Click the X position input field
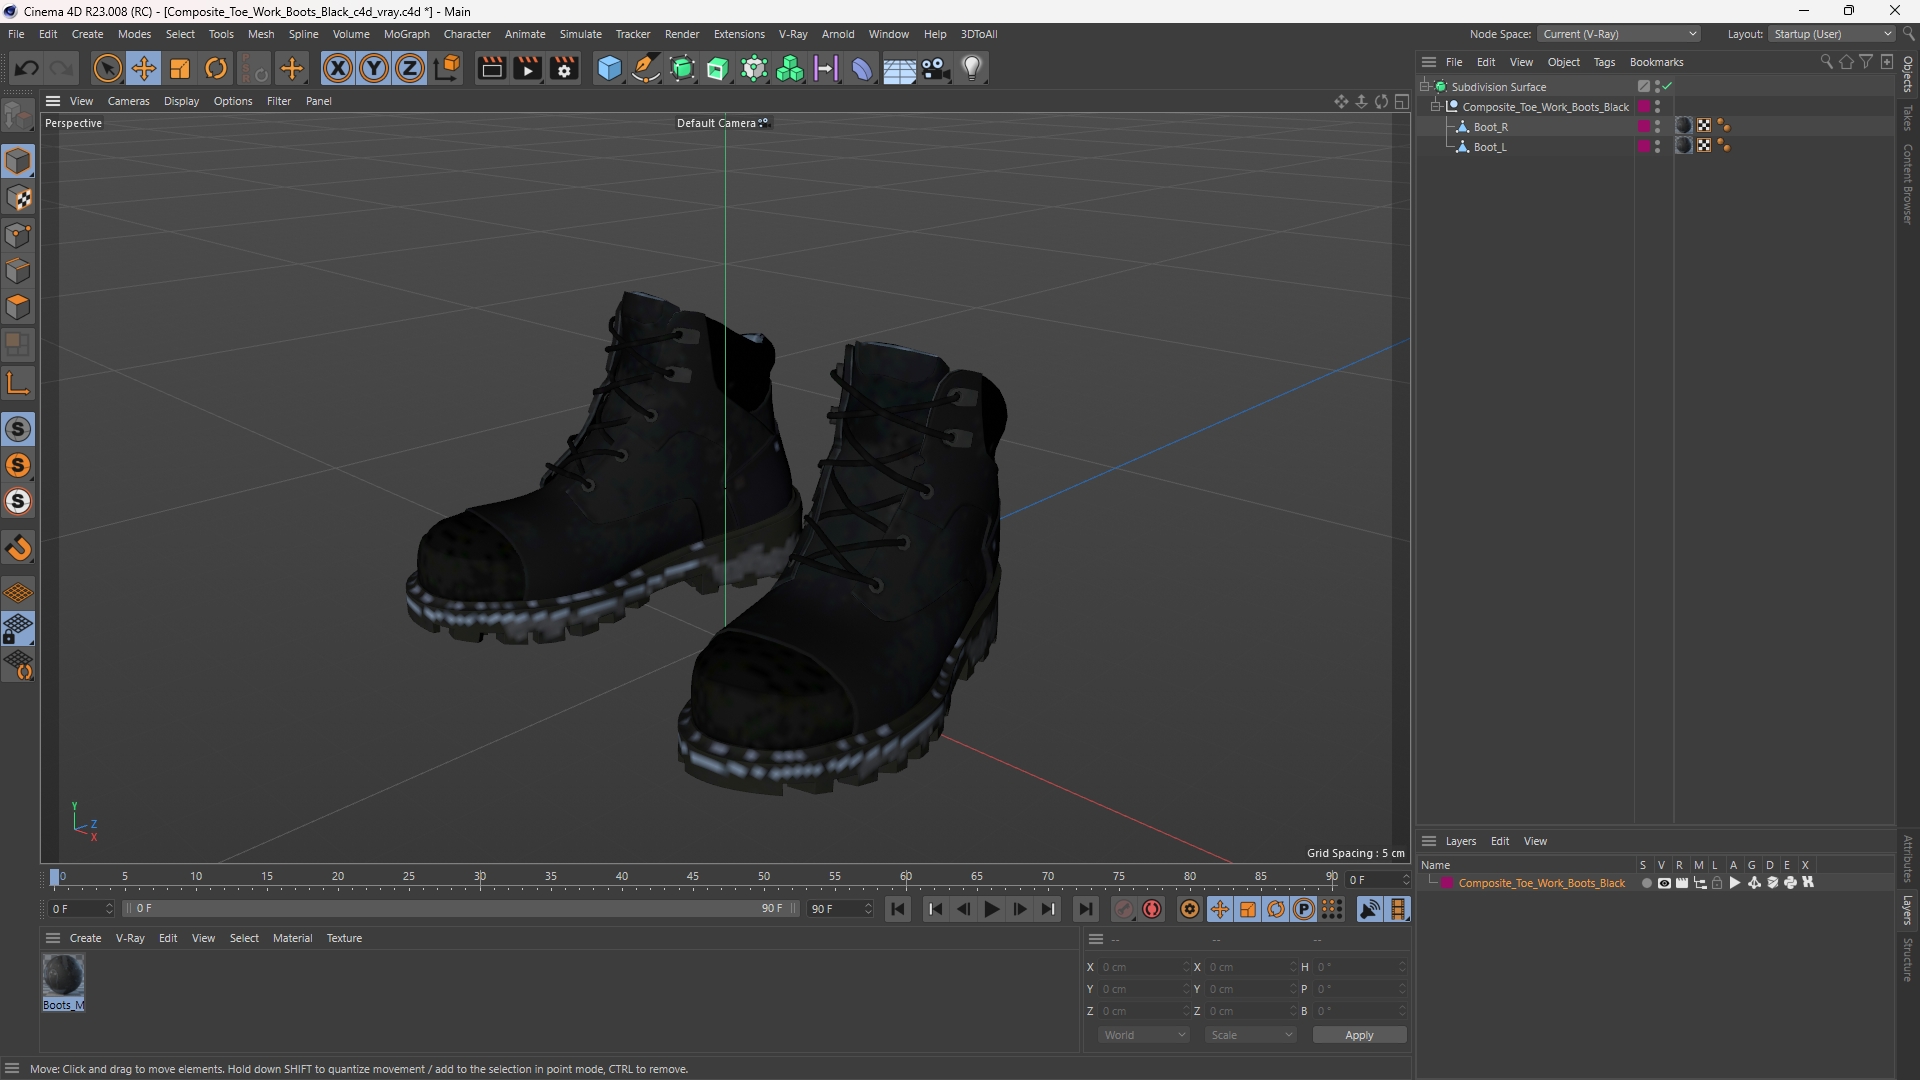The height and width of the screenshot is (1080, 1920). (x=1145, y=967)
